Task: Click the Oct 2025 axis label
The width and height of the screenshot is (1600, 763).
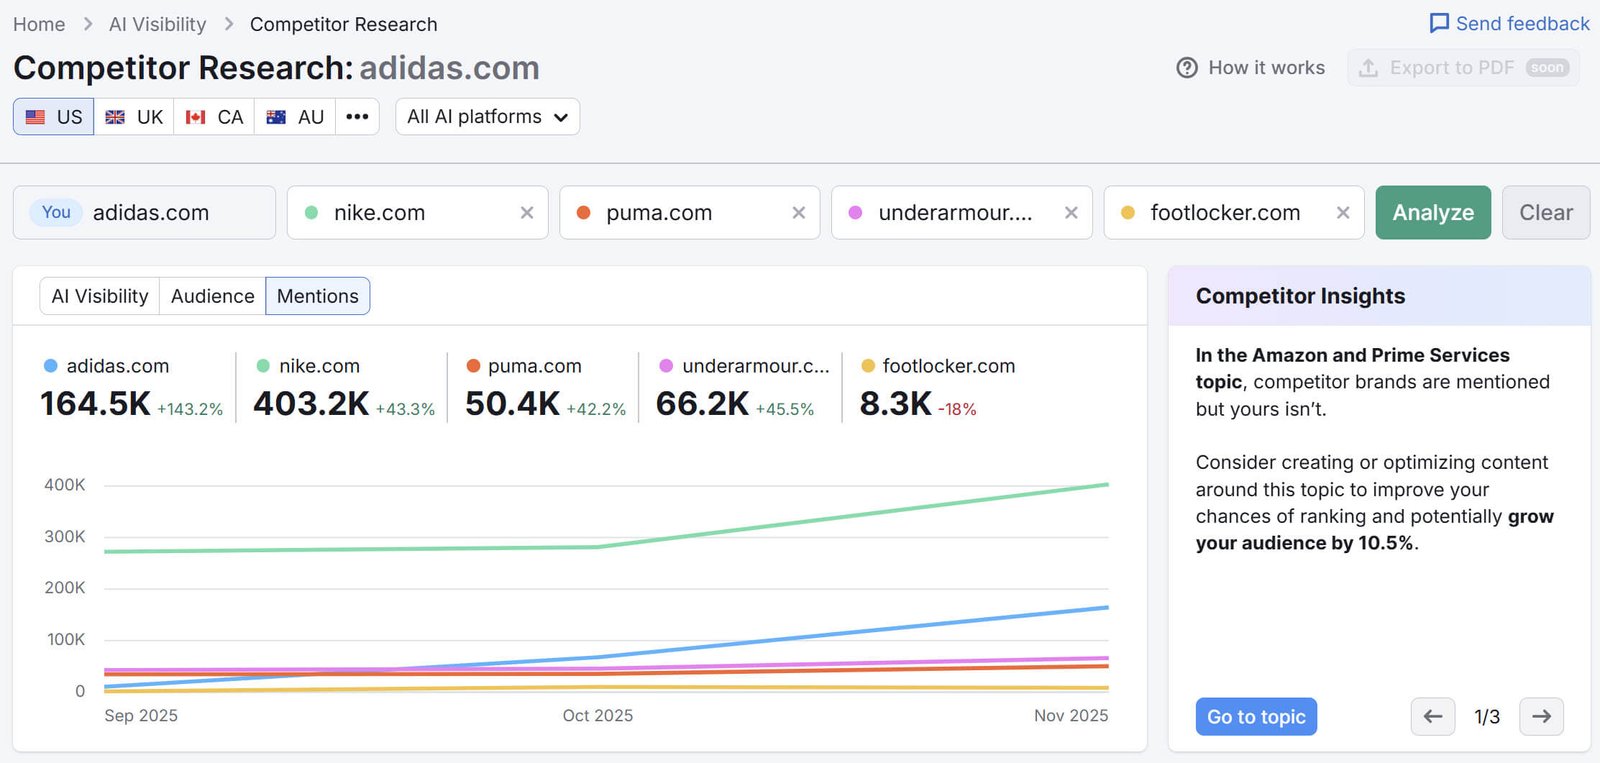Action: (x=598, y=715)
